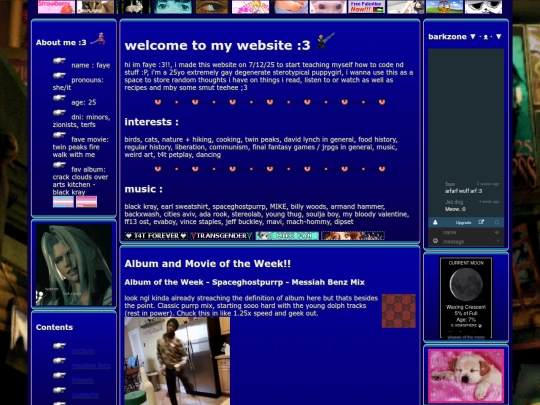Image resolution: width=540 pixels, height=405 pixels.
Task: Open the contacts link in Contents
Action: tap(85, 395)
